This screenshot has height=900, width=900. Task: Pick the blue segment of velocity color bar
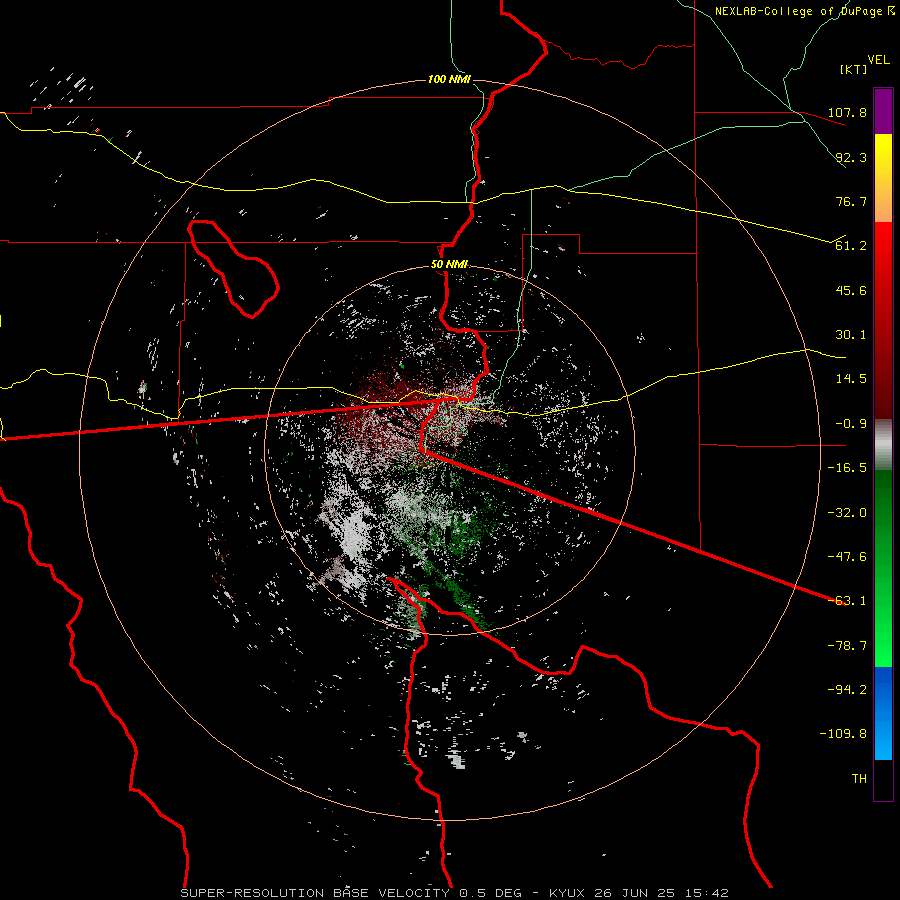point(883,713)
